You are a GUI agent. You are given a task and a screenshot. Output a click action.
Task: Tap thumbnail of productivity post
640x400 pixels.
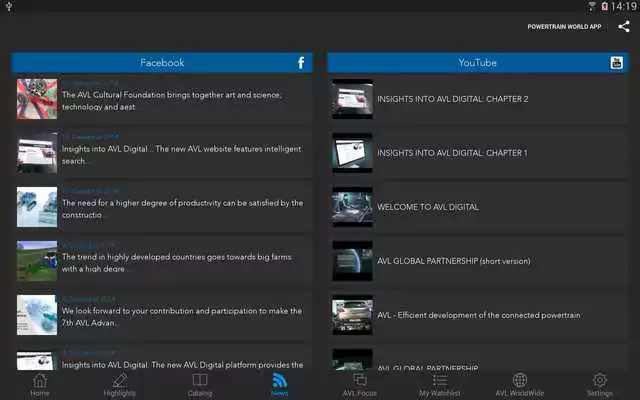pyautogui.click(x=37, y=207)
